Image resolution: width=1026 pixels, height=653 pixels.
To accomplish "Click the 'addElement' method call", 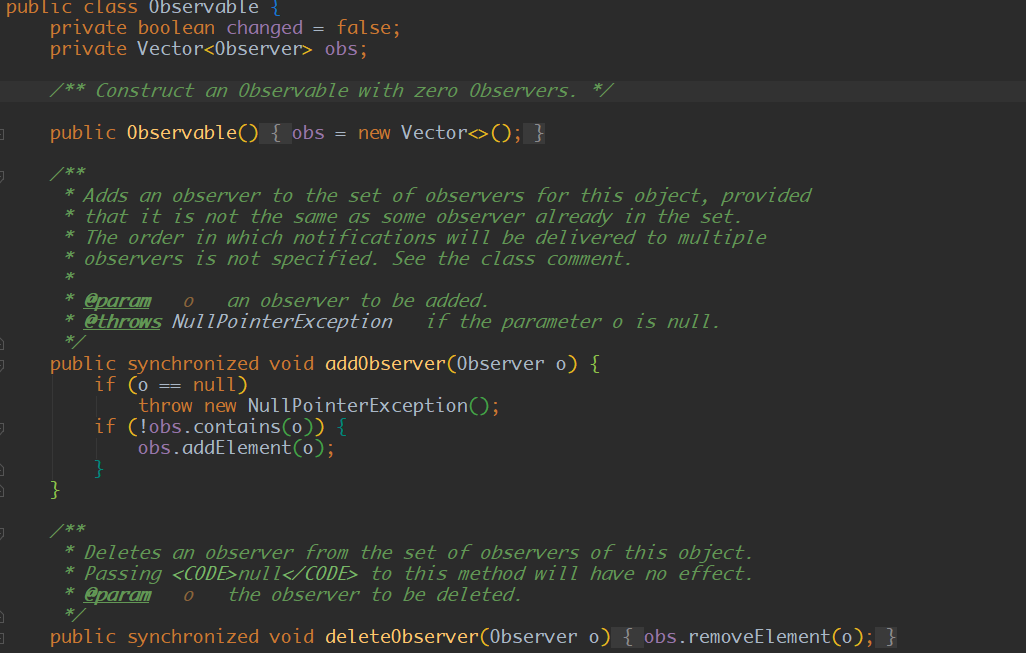I will pyautogui.click(x=236, y=448).
